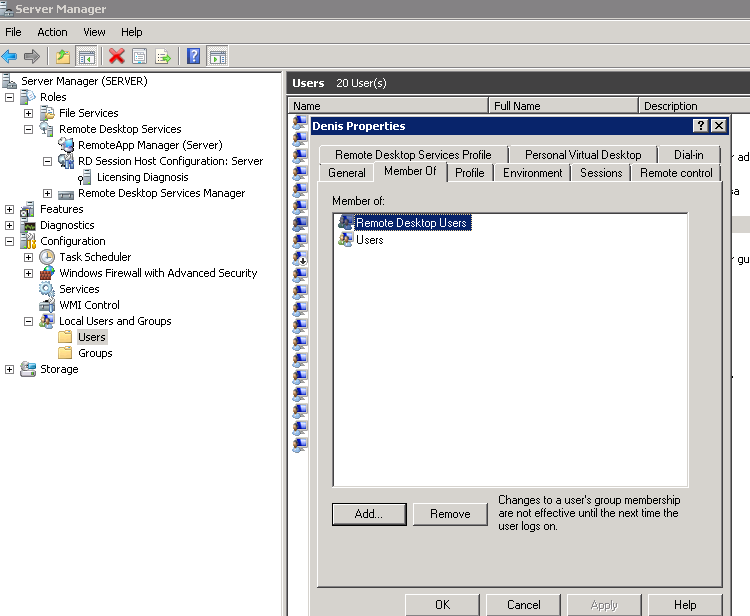The image size is (750, 616).
Task: Open the Action menu
Action: [x=53, y=32]
